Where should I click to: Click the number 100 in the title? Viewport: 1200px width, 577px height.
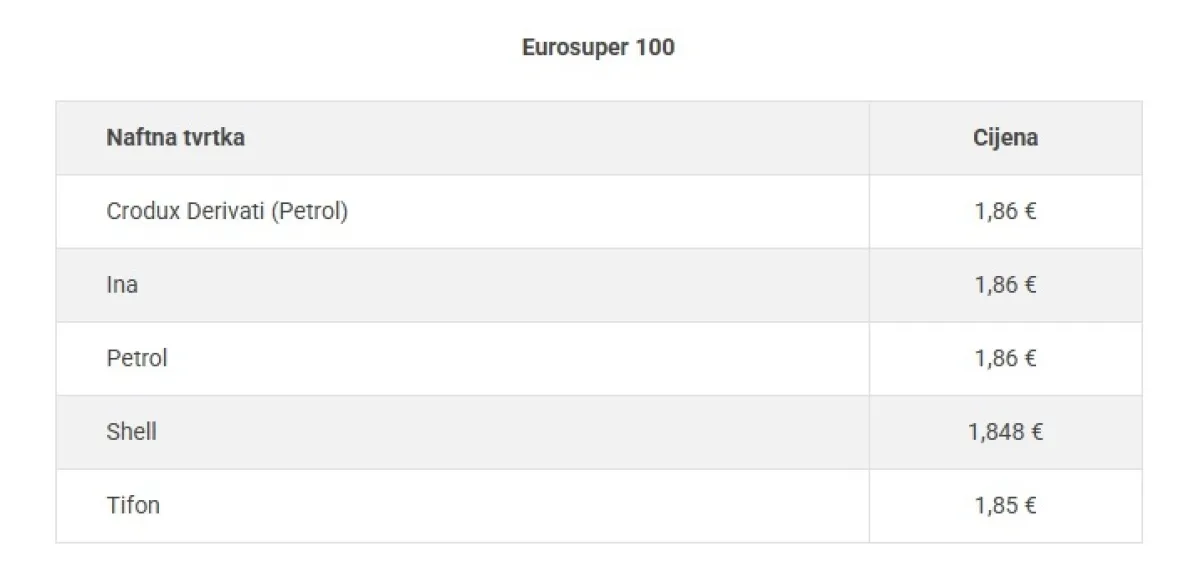tap(655, 47)
